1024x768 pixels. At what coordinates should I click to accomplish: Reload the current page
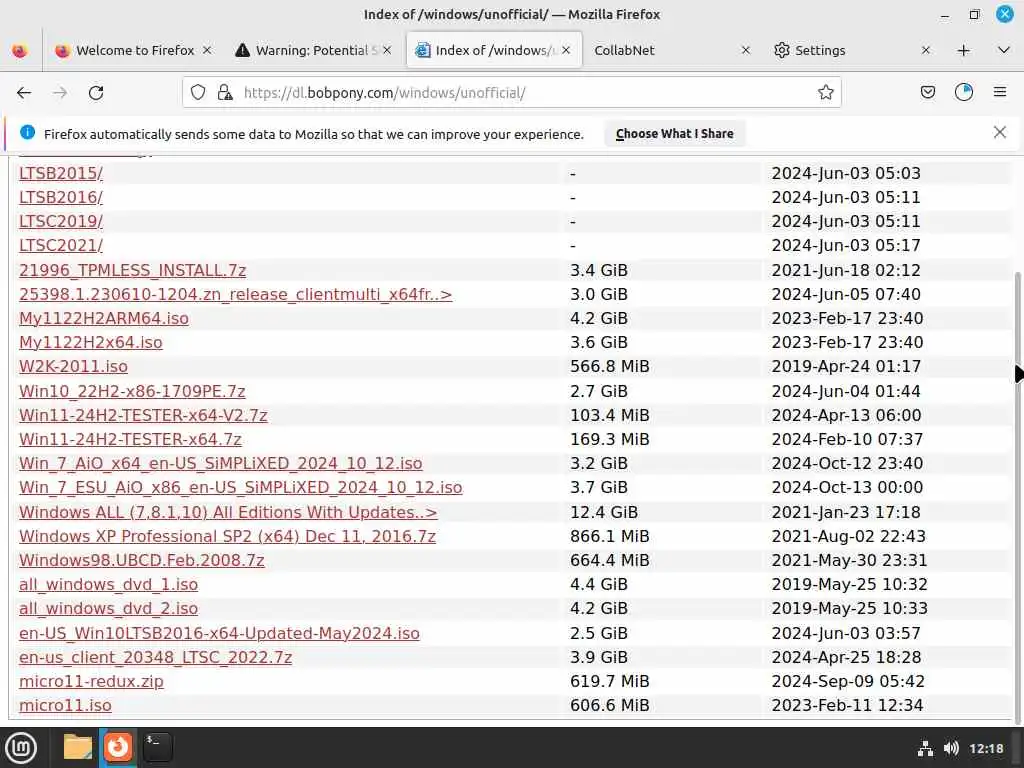96,93
